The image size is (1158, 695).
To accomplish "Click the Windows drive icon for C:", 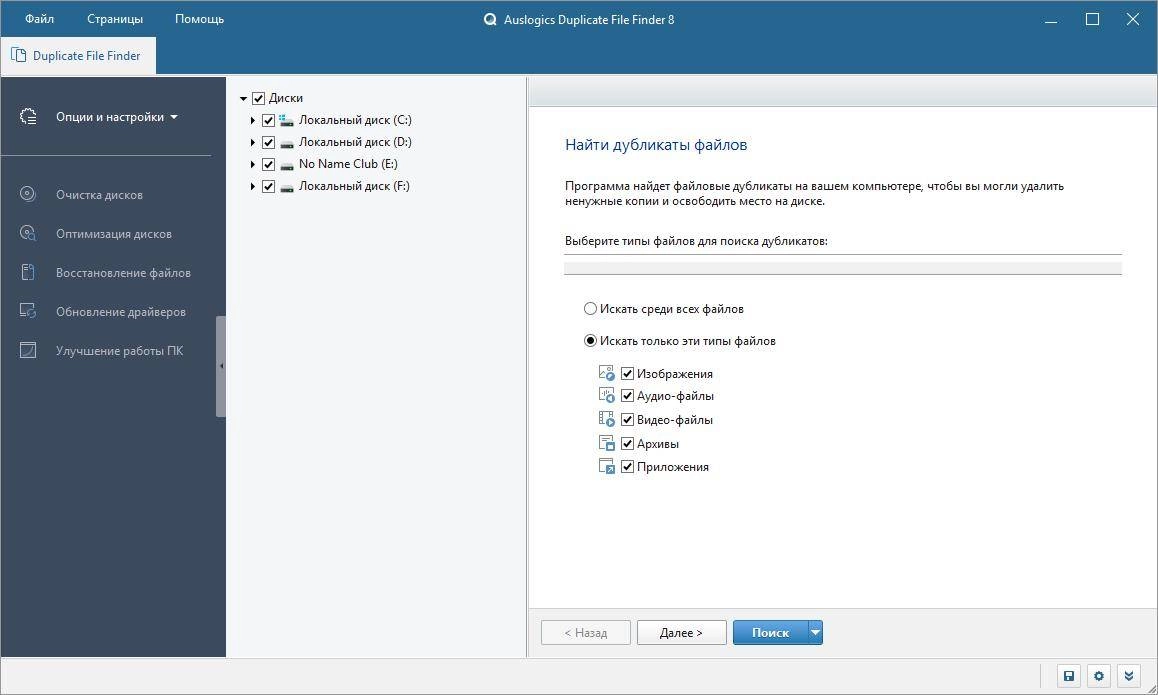I will [x=287, y=120].
